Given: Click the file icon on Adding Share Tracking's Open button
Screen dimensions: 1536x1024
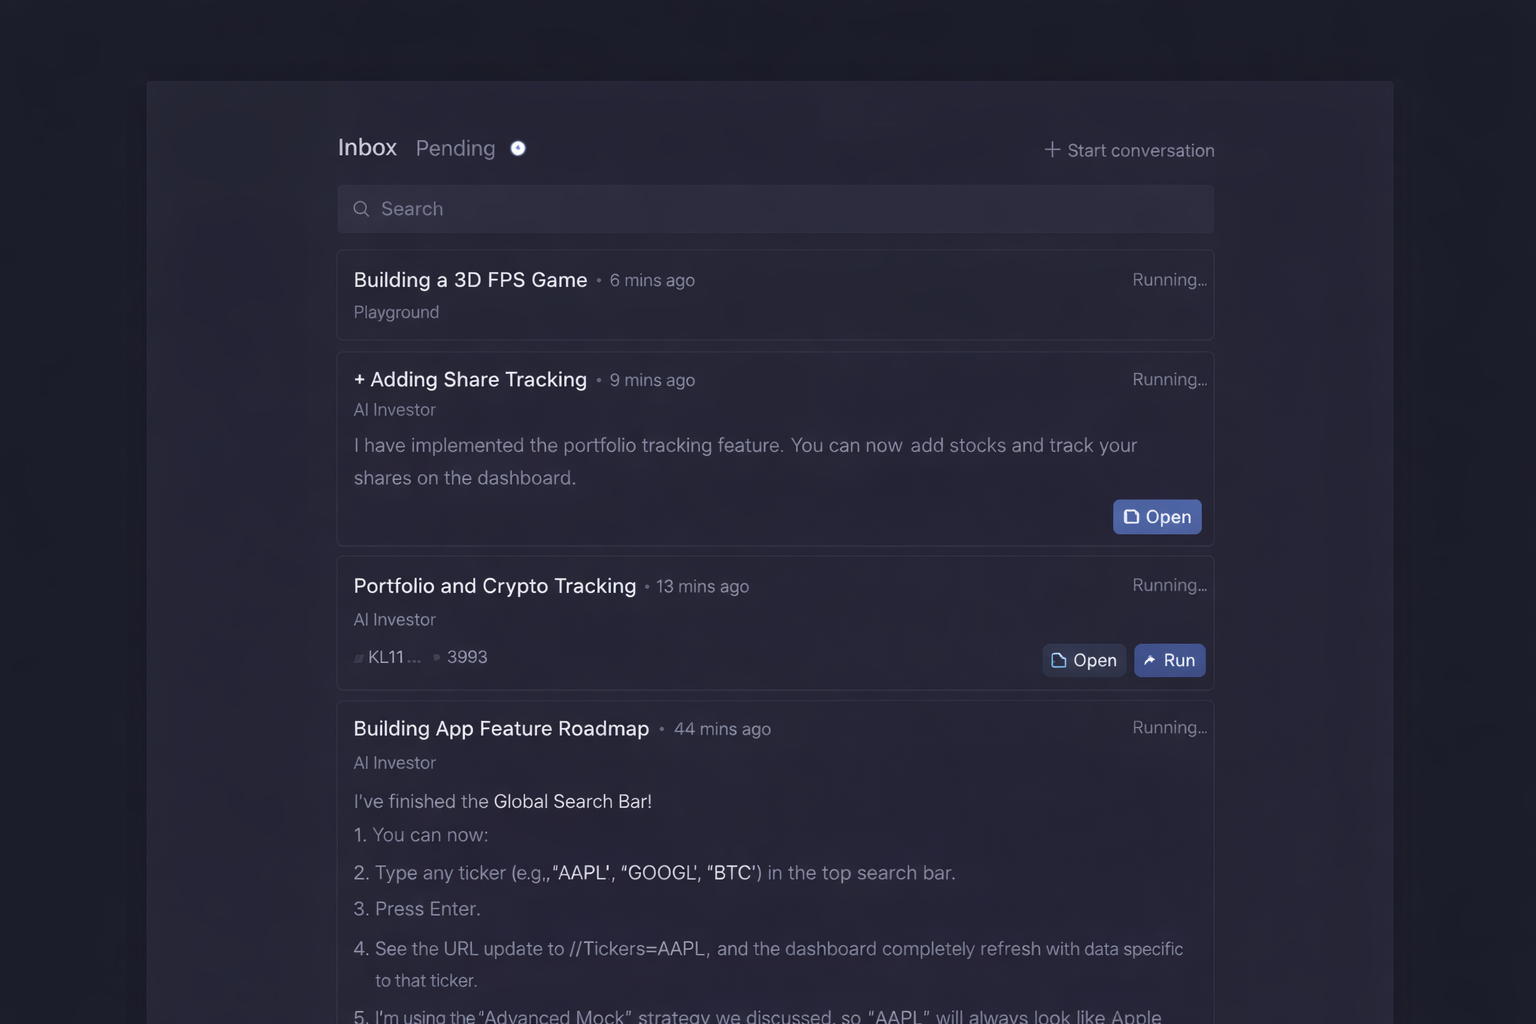Looking at the screenshot, I should [1131, 517].
